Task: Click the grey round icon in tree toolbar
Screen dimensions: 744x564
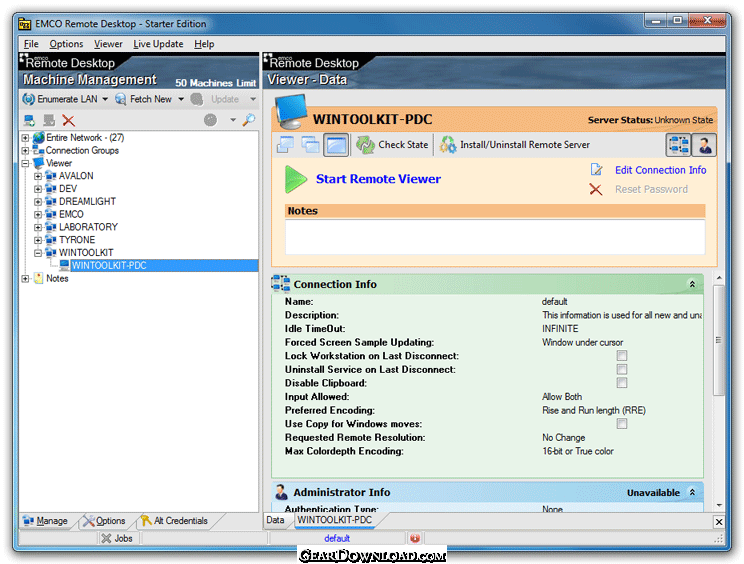Action: click(210, 120)
